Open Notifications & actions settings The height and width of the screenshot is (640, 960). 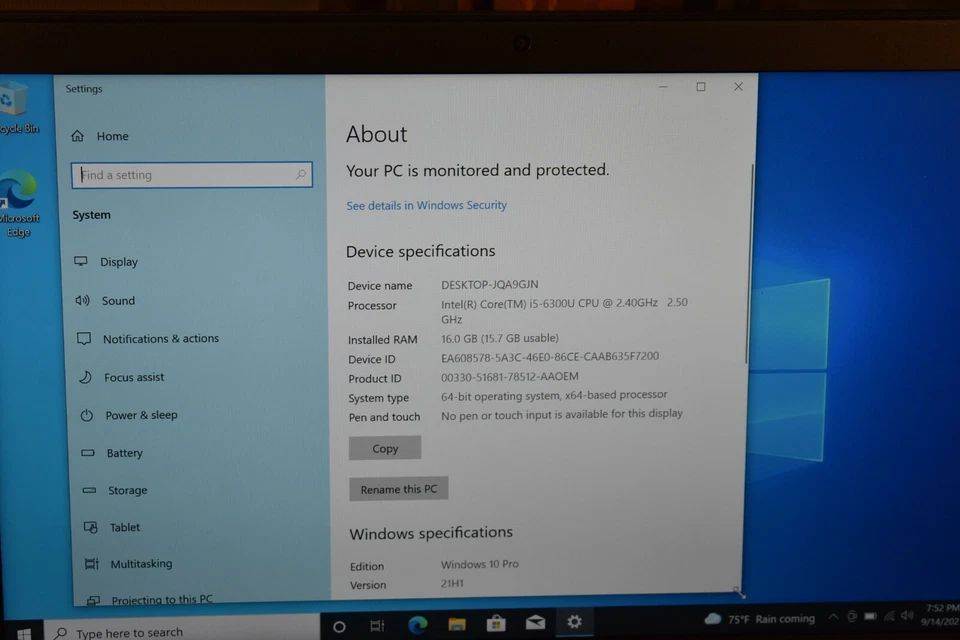[x=160, y=338]
